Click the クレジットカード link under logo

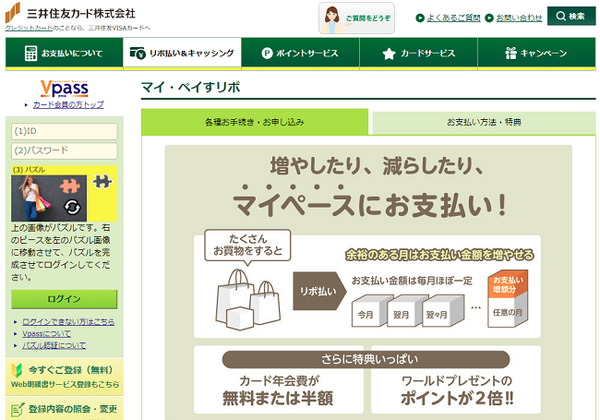29,28
